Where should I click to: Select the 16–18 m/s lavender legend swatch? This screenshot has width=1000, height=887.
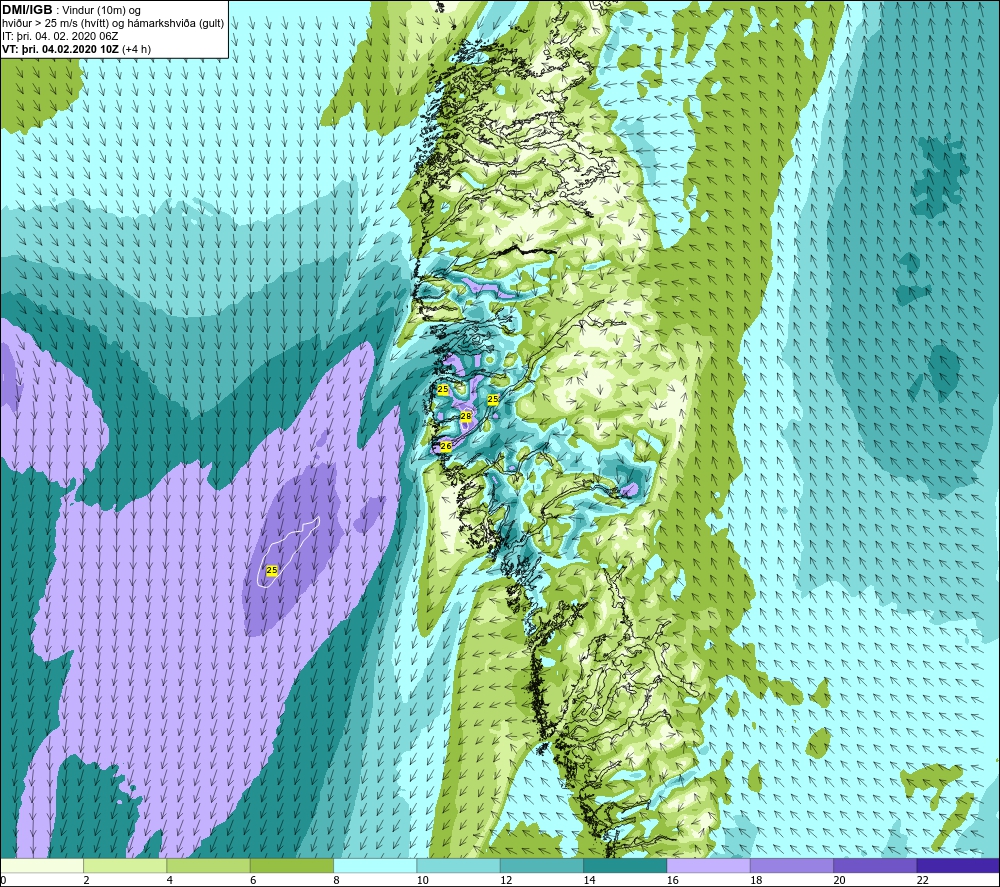click(709, 865)
